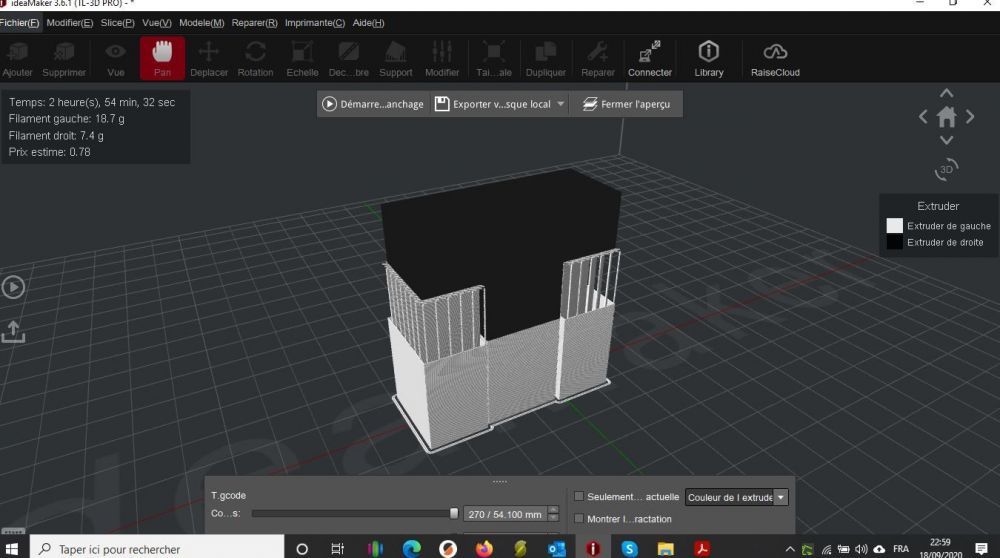This screenshot has height=558, width=1000.
Task: Click the Connecter printer icon
Action: coord(650,58)
